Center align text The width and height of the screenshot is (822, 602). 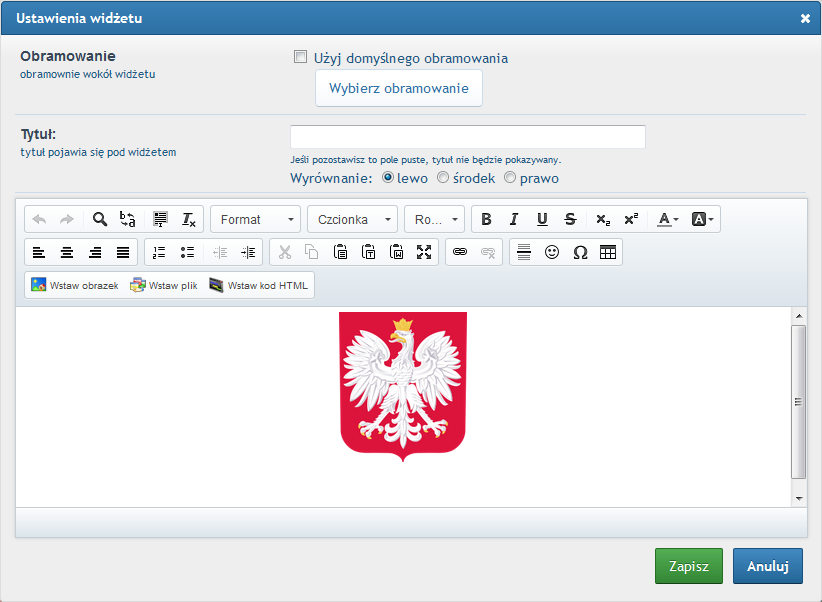pos(67,252)
